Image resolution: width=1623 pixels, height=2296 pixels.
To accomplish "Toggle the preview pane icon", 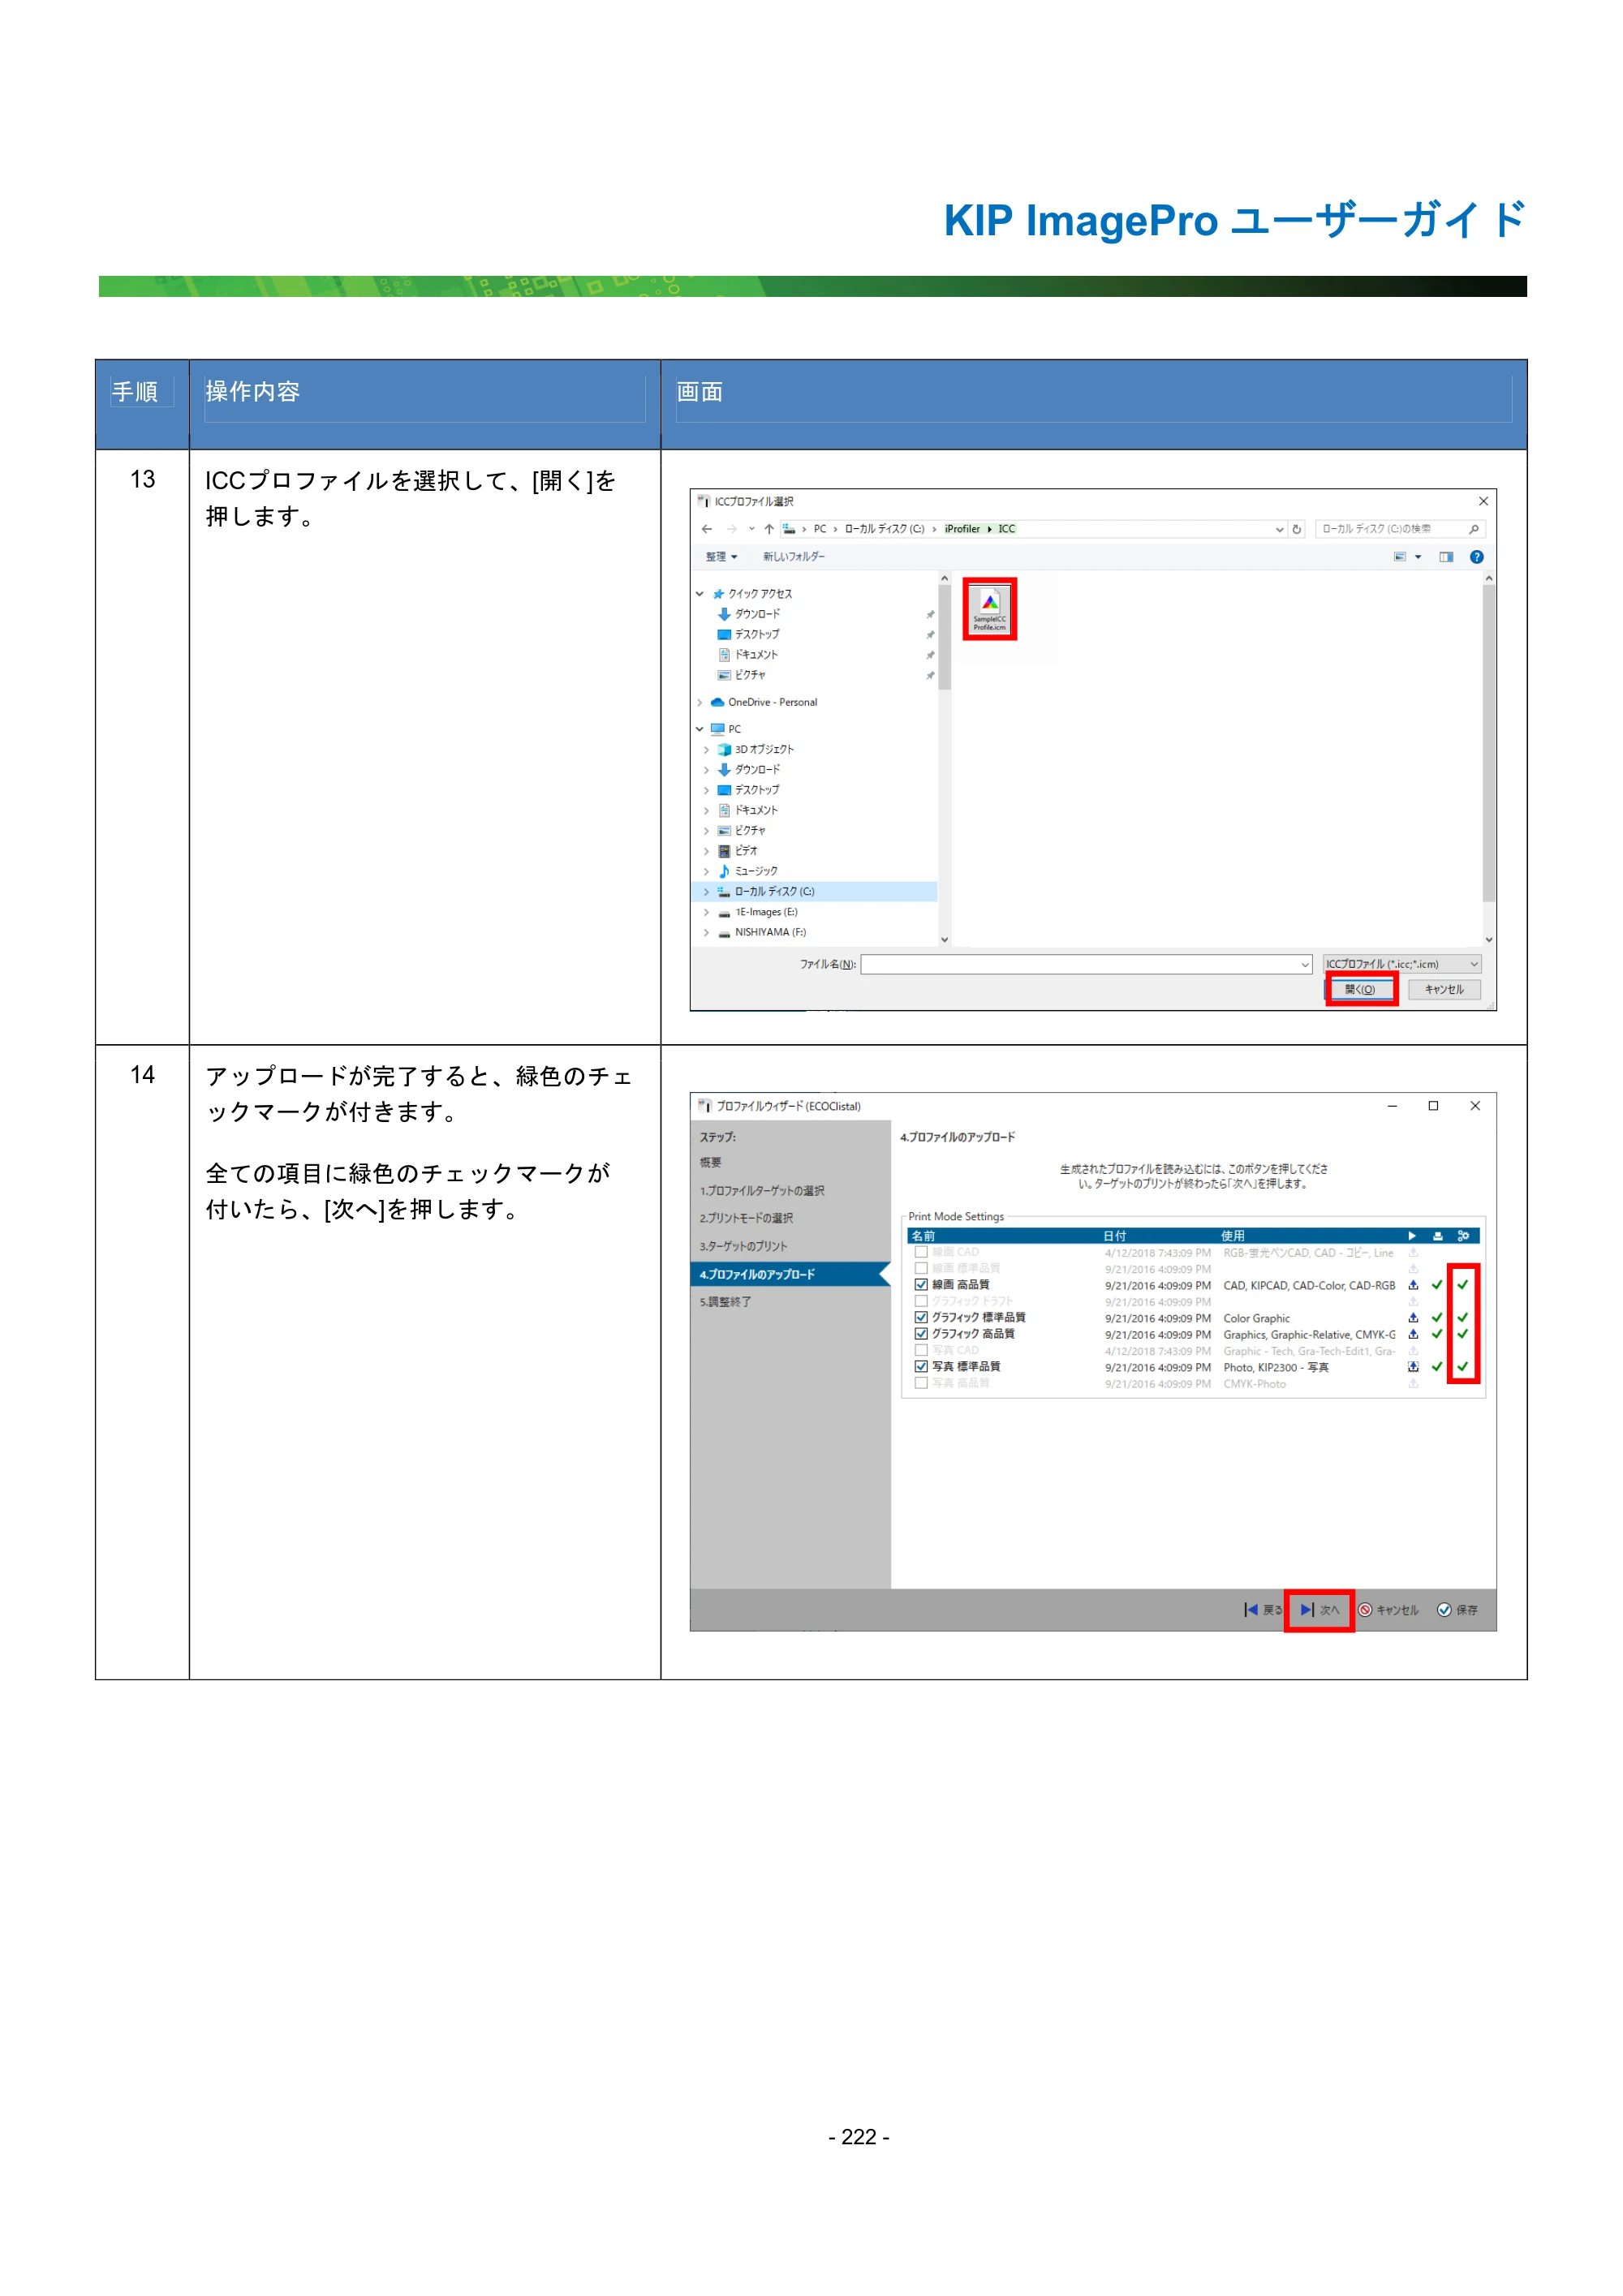I will 1446,557.
